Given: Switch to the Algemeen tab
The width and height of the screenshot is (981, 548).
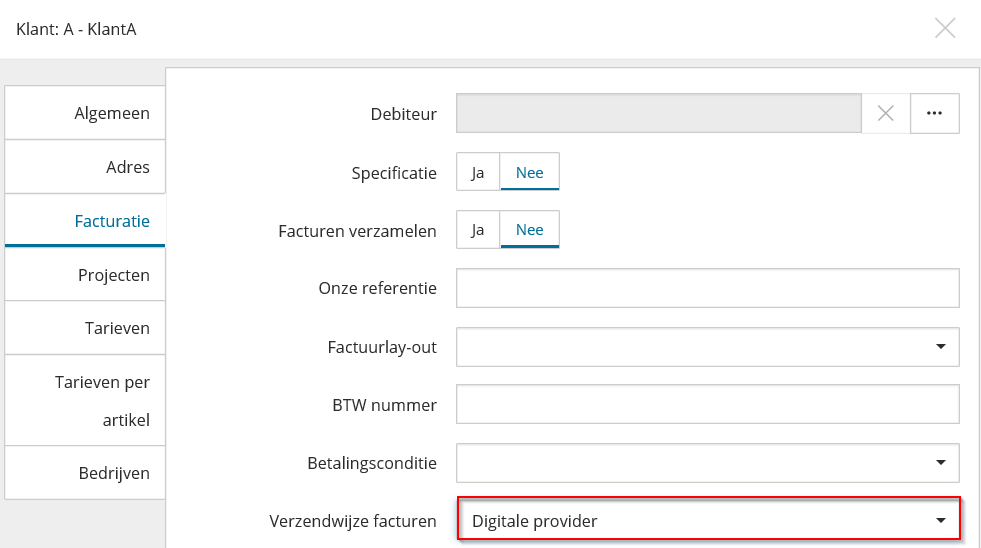Looking at the screenshot, I should pyautogui.click(x=85, y=113).
